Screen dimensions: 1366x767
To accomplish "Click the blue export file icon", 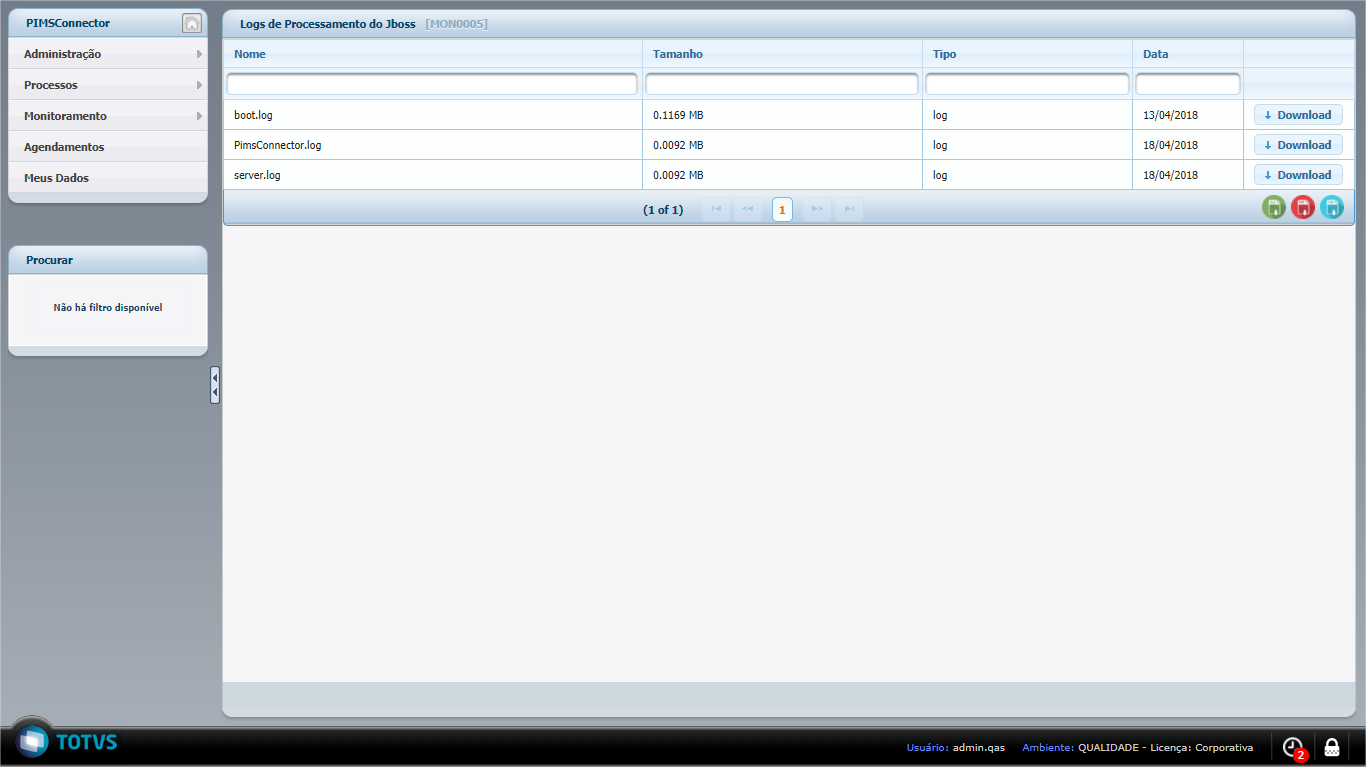I will (1332, 208).
